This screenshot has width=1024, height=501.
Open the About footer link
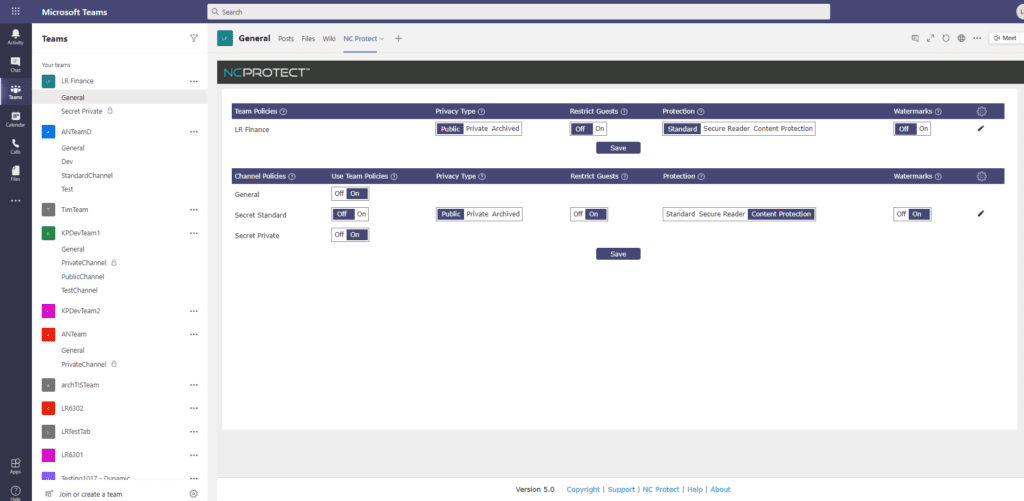tap(720, 489)
